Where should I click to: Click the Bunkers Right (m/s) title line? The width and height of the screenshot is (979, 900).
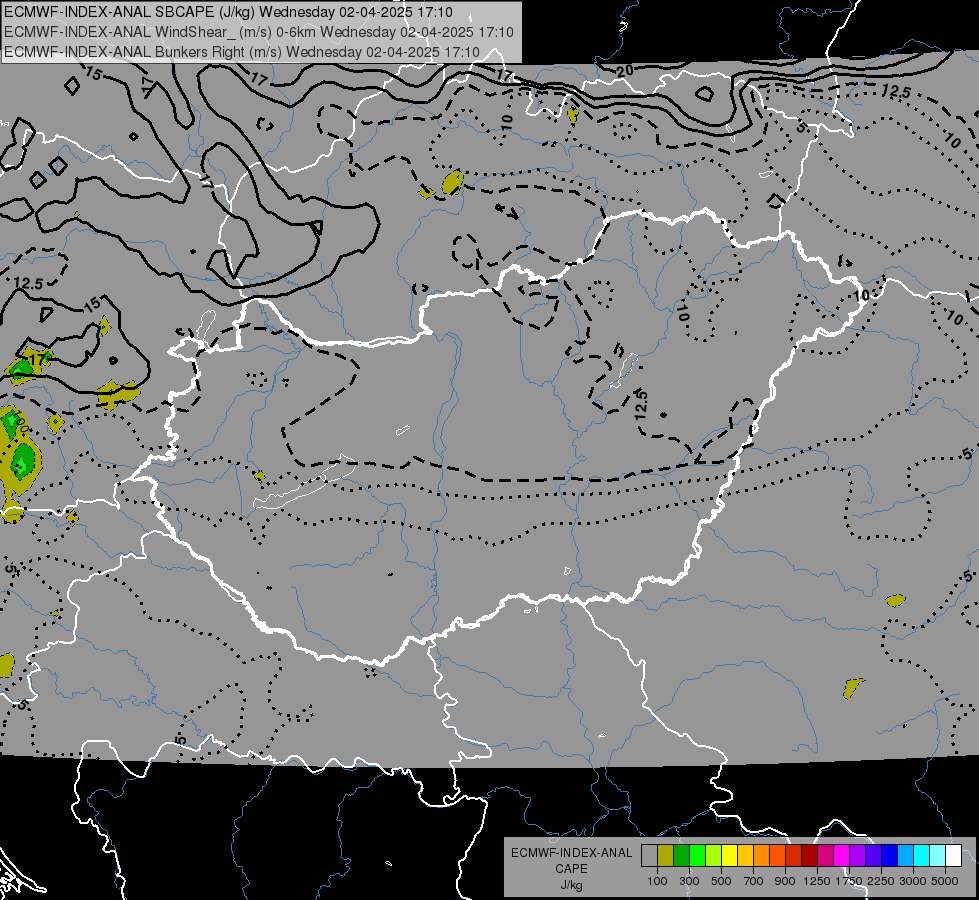[242, 52]
